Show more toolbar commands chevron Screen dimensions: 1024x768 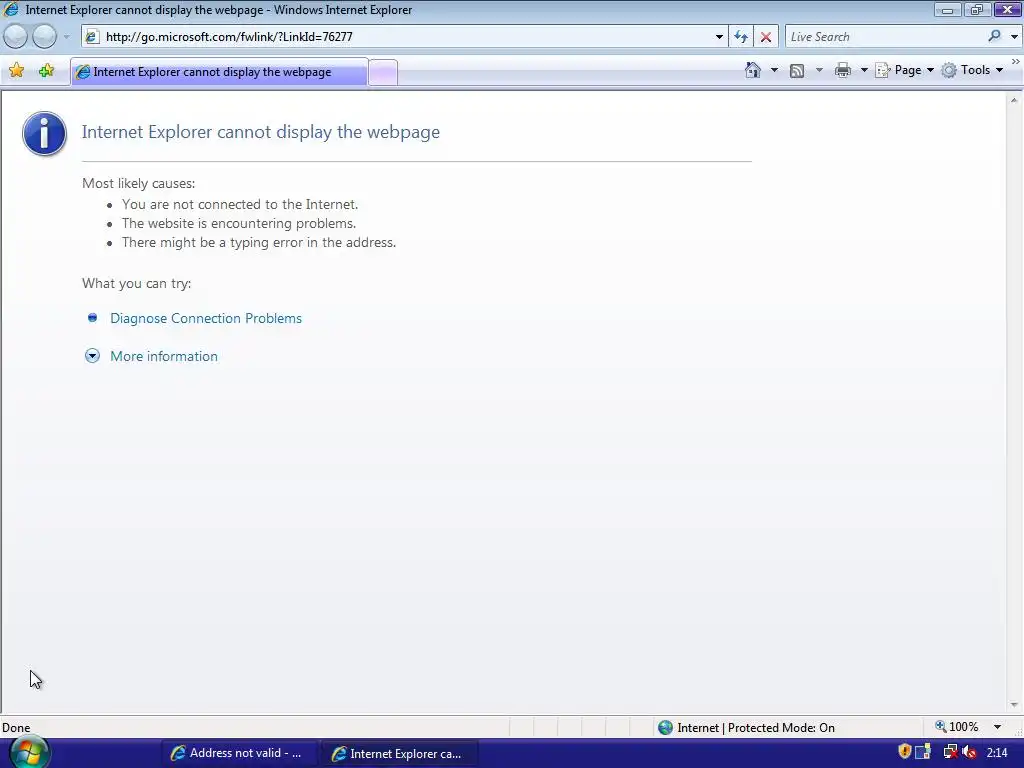click(x=1016, y=62)
